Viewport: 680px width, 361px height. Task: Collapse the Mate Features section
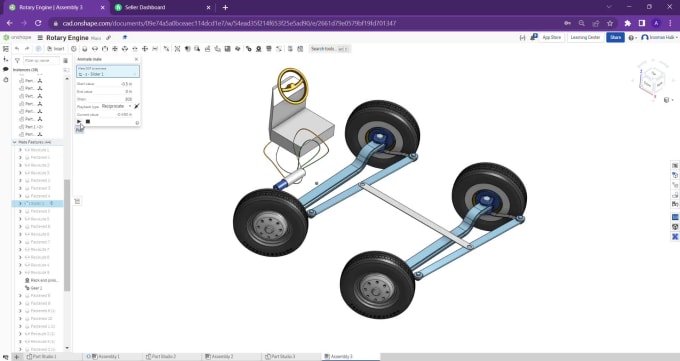pos(15,142)
